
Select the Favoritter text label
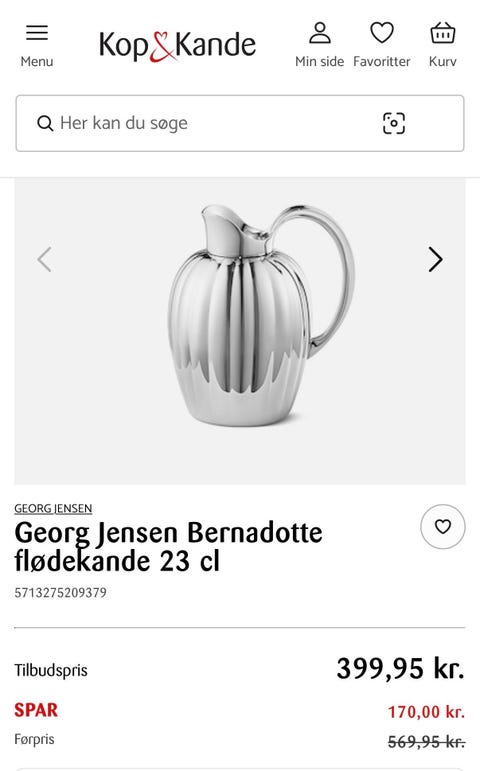tap(382, 61)
